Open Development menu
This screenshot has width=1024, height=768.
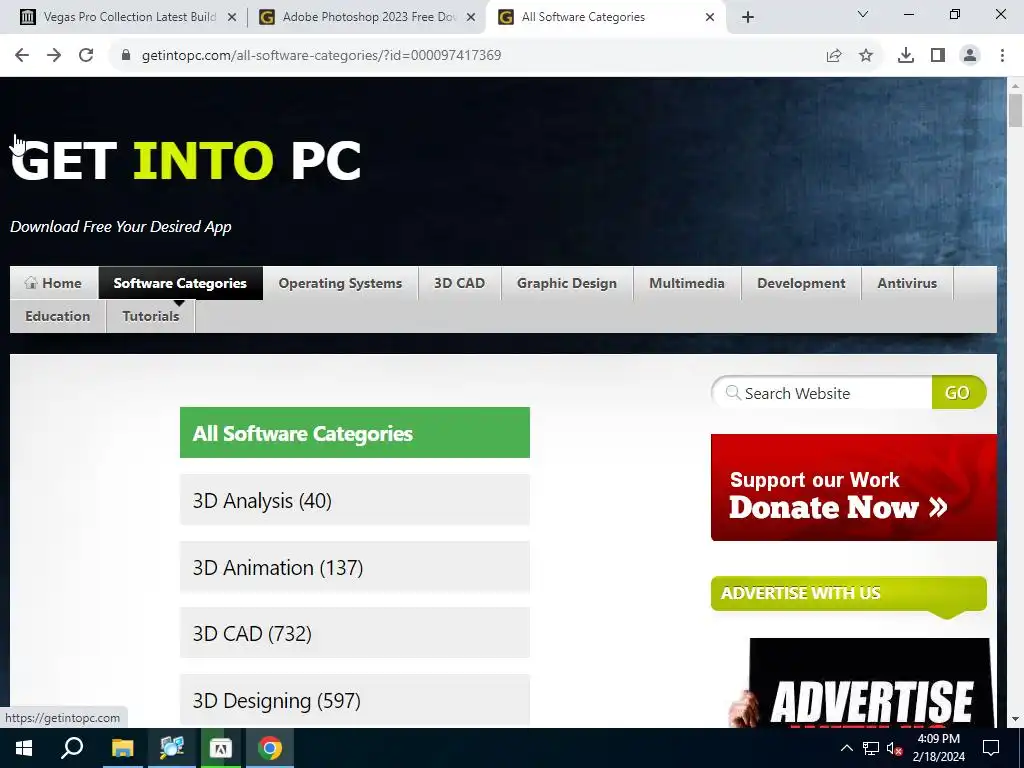801,283
